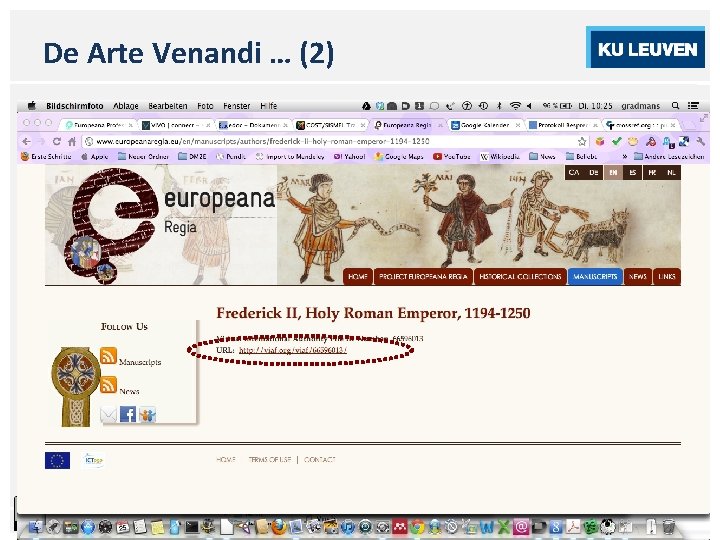Click the European Union flag logo

(57, 461)
